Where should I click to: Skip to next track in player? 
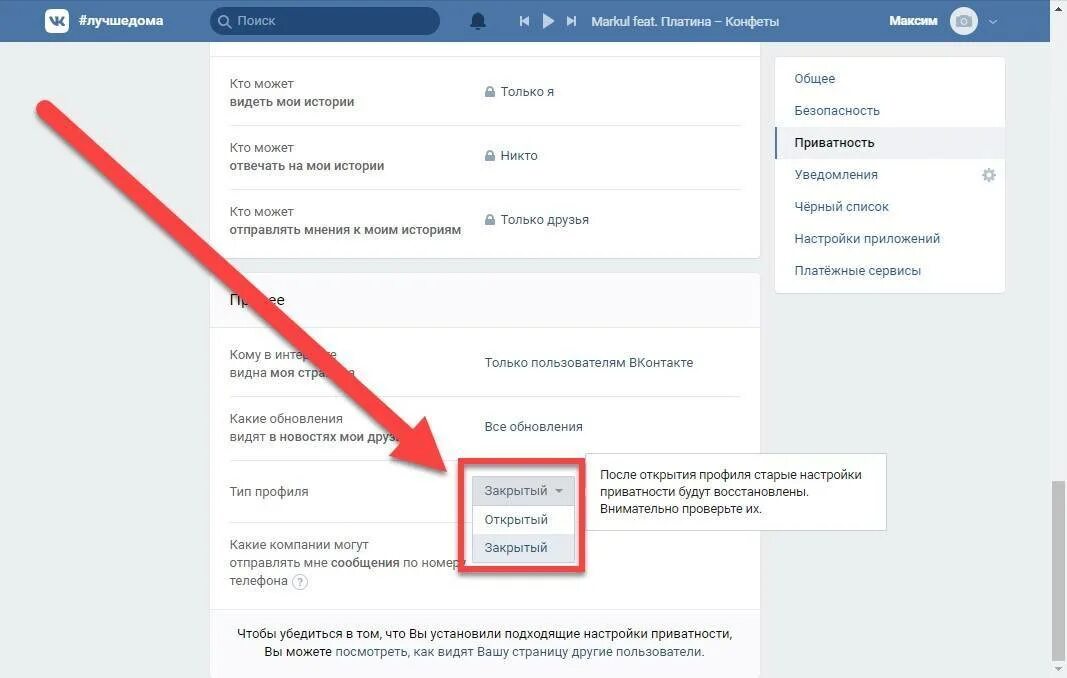point(572,21)
